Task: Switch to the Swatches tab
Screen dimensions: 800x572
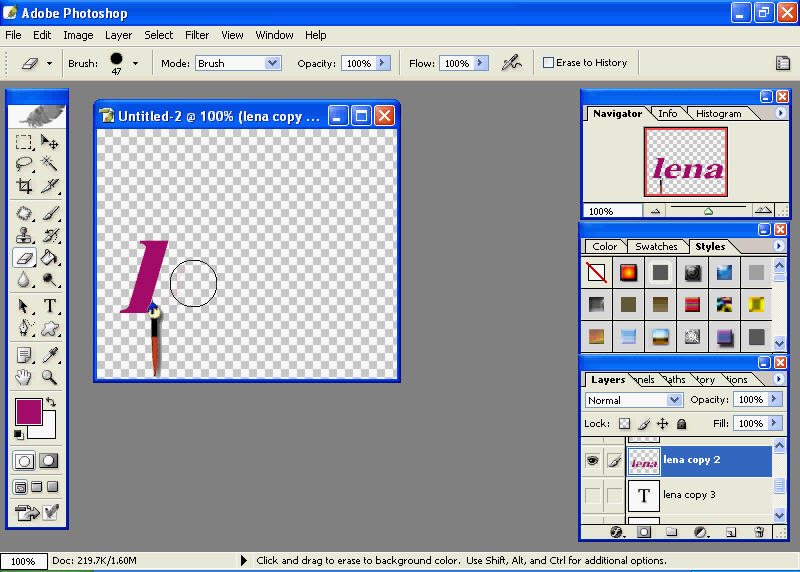Action: 656,247
